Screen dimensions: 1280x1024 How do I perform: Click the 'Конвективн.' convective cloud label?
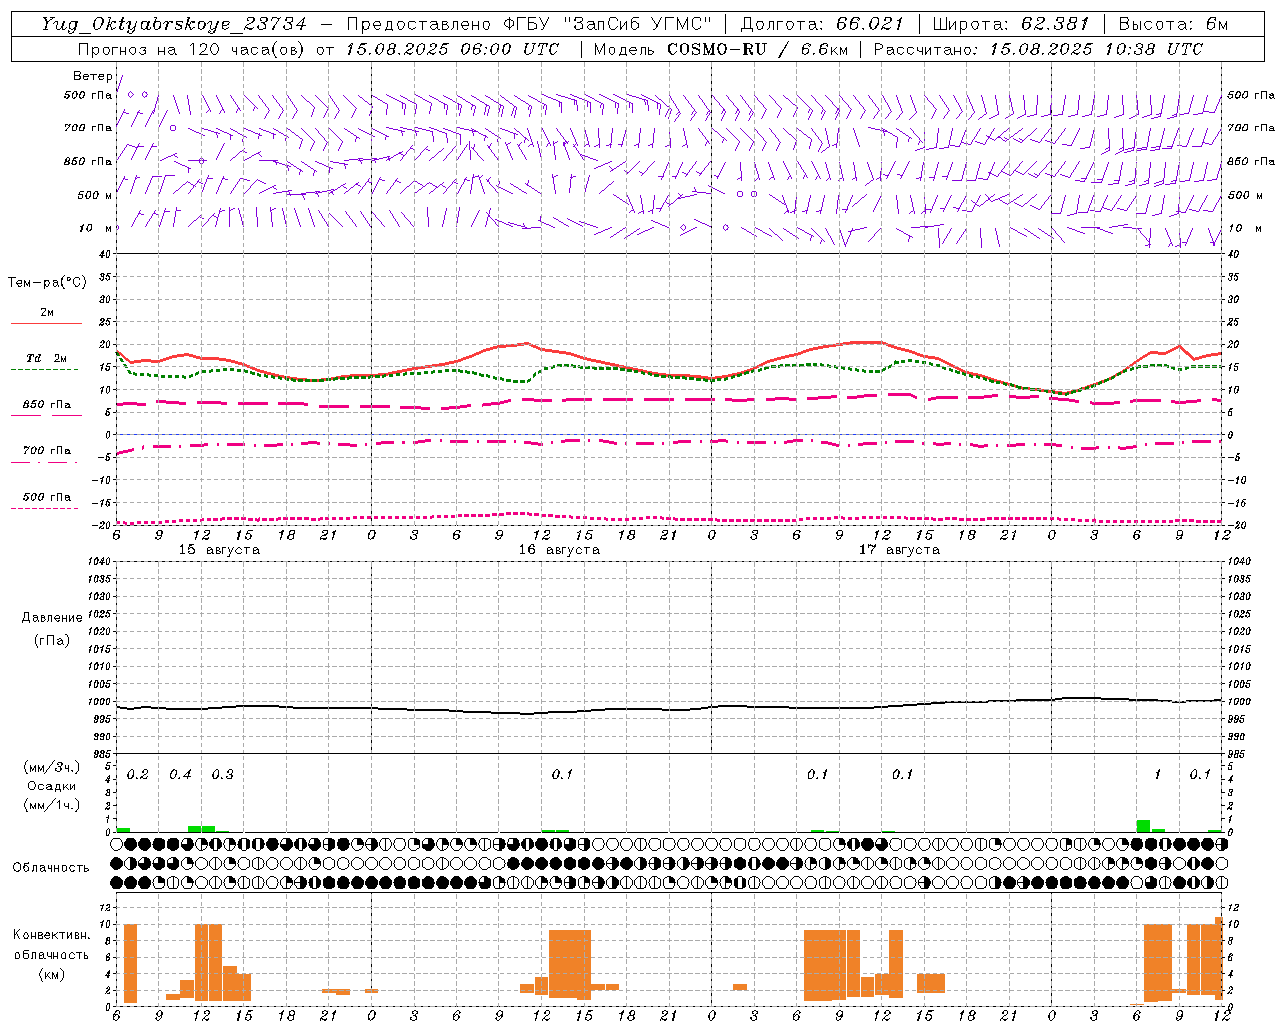tap(52, 935)
